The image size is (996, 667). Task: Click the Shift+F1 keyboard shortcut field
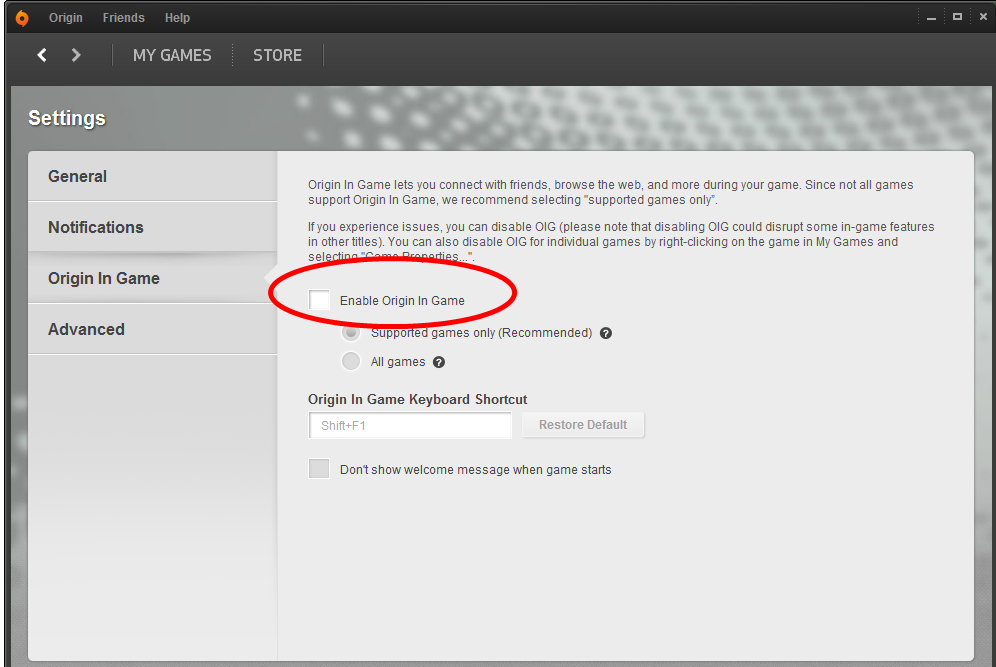[x=410, y=425]
